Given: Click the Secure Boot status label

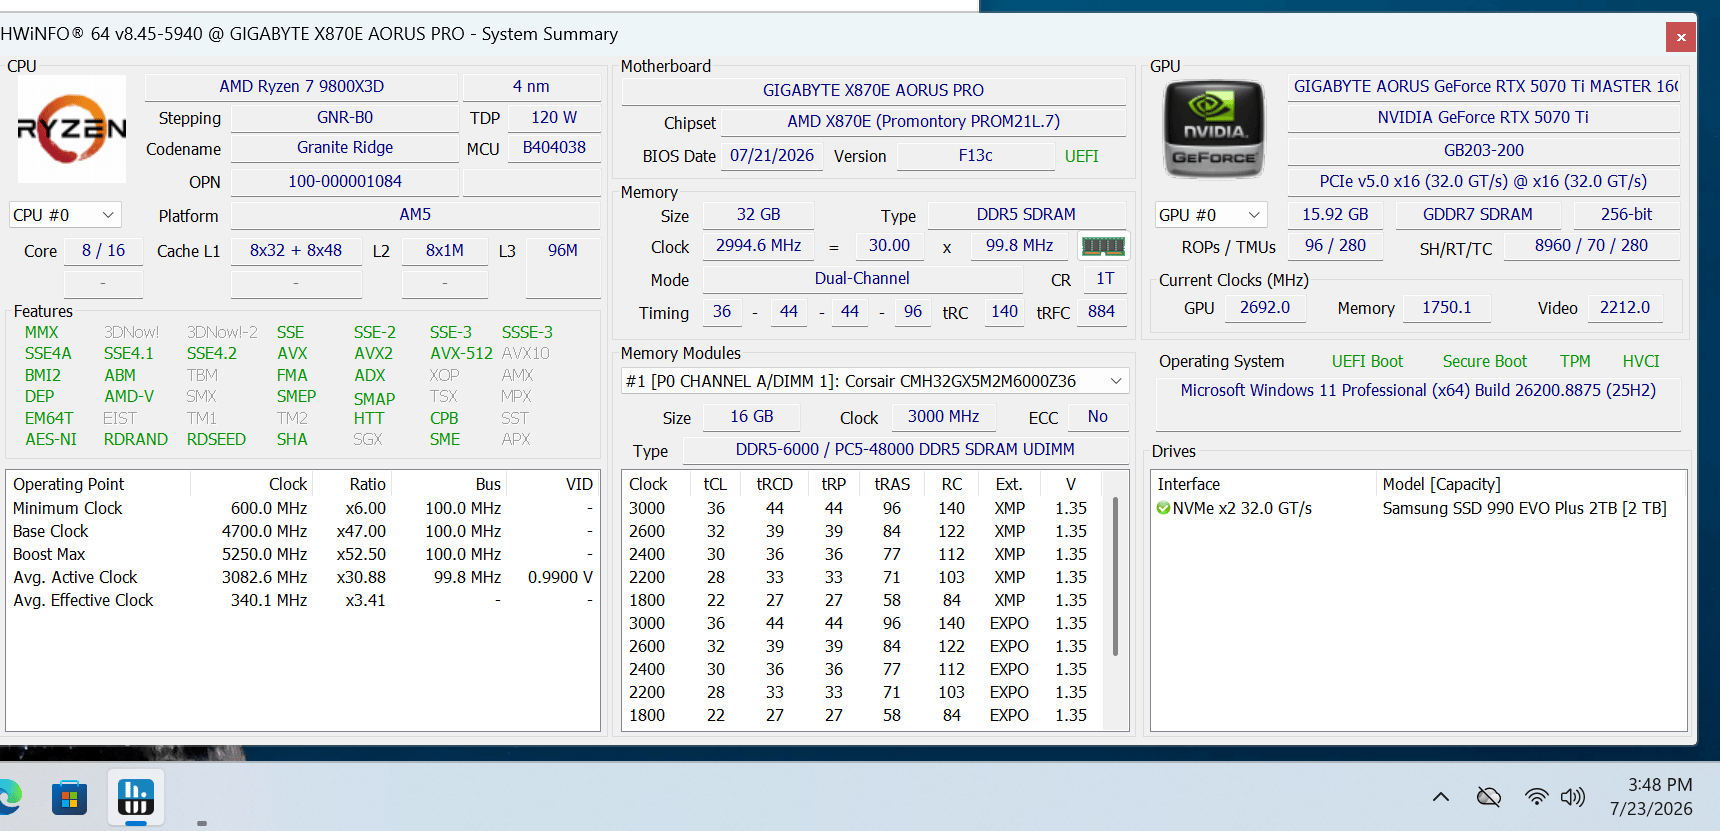Looking at the screenshot, I should (x=1484, y=361).
